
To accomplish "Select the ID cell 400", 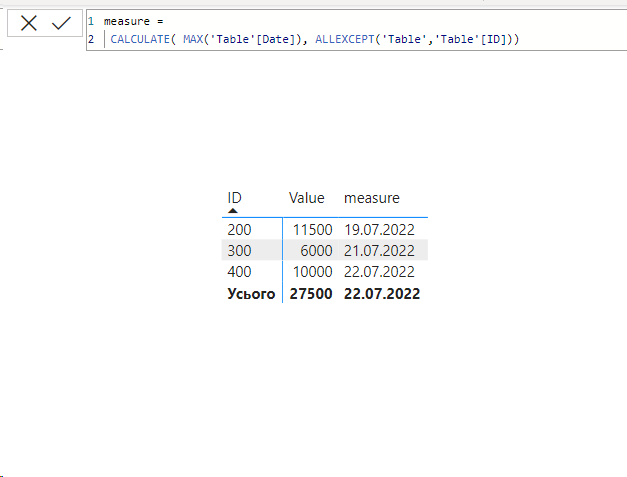I will [x=239, y=272].
